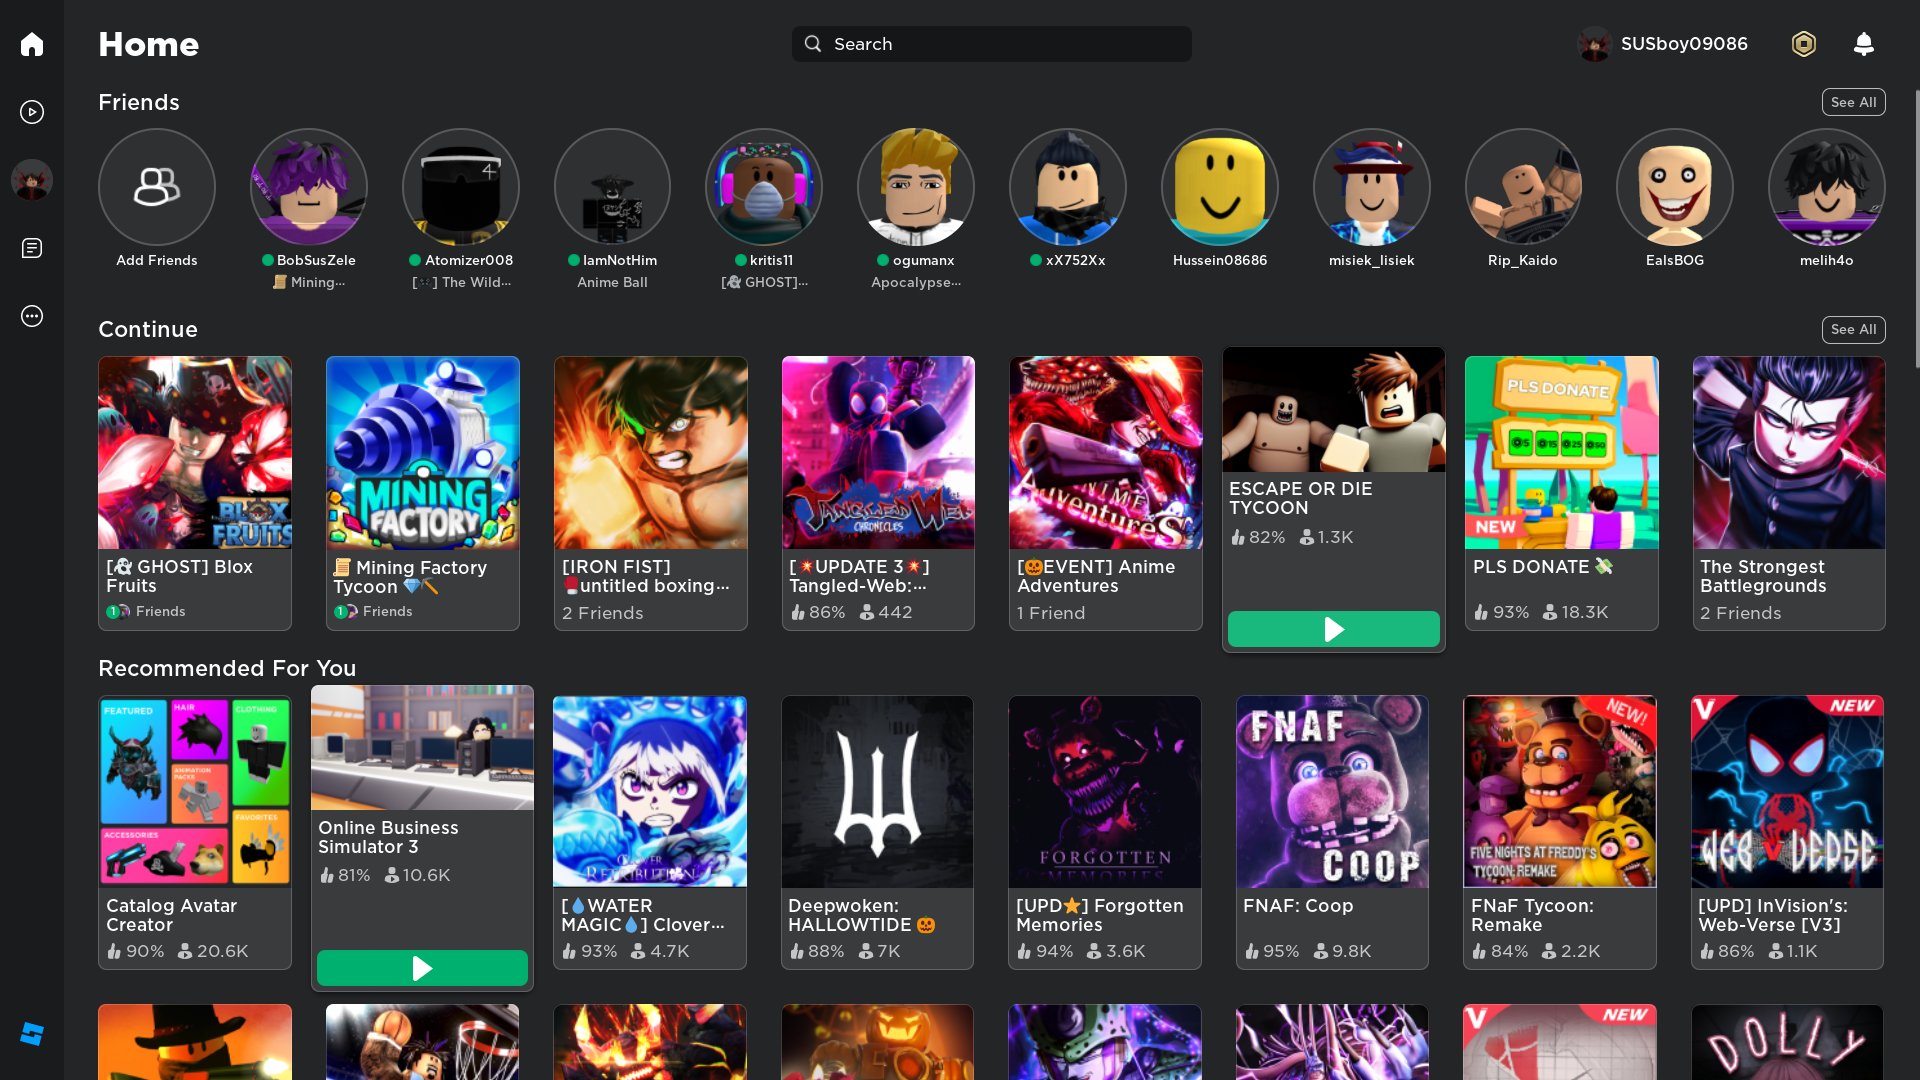The height and width of the screenshot is (1080, 1920).
Task: Click the Add Friends circle icon
Action: [157, 187]
